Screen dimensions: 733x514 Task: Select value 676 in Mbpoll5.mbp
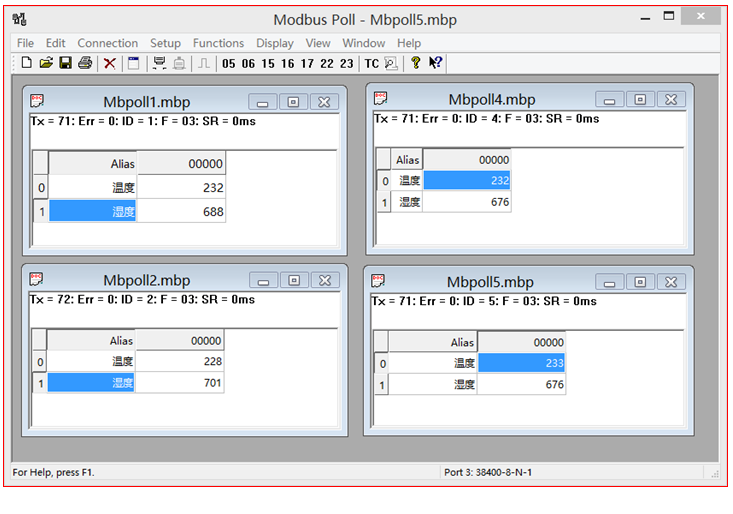point(521,385)
